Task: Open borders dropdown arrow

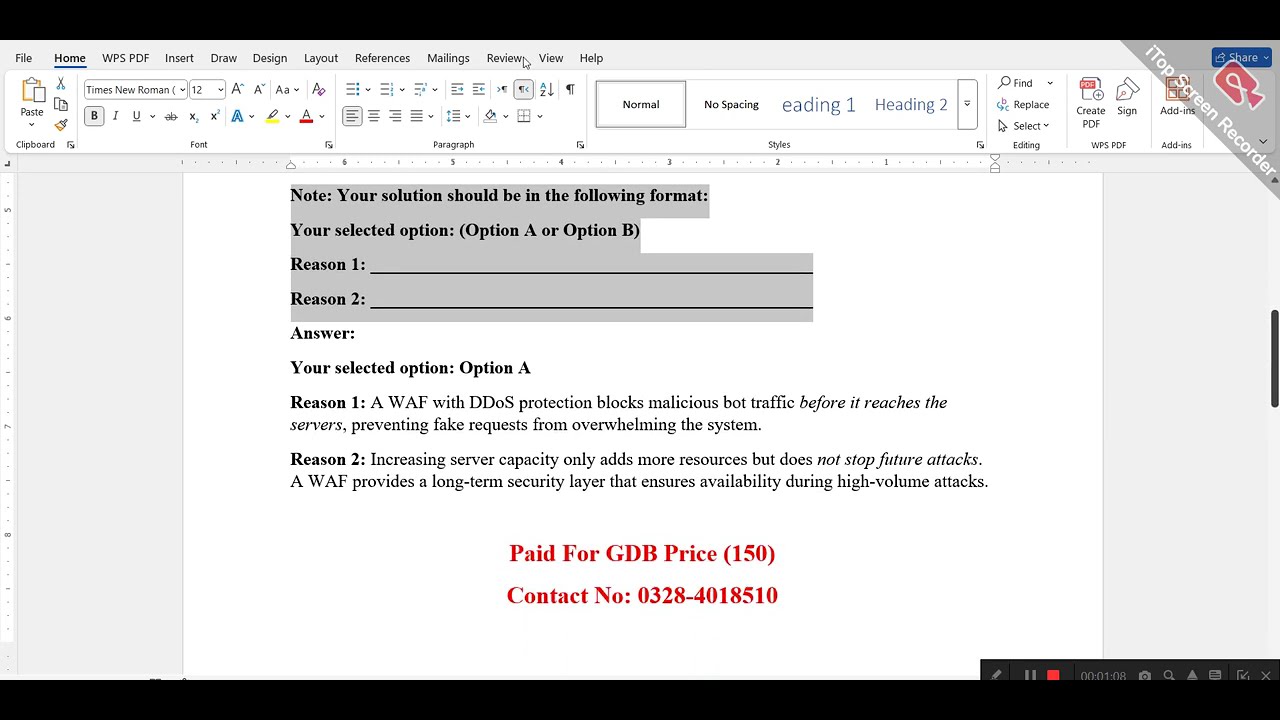Action: (x=540, y=116)
